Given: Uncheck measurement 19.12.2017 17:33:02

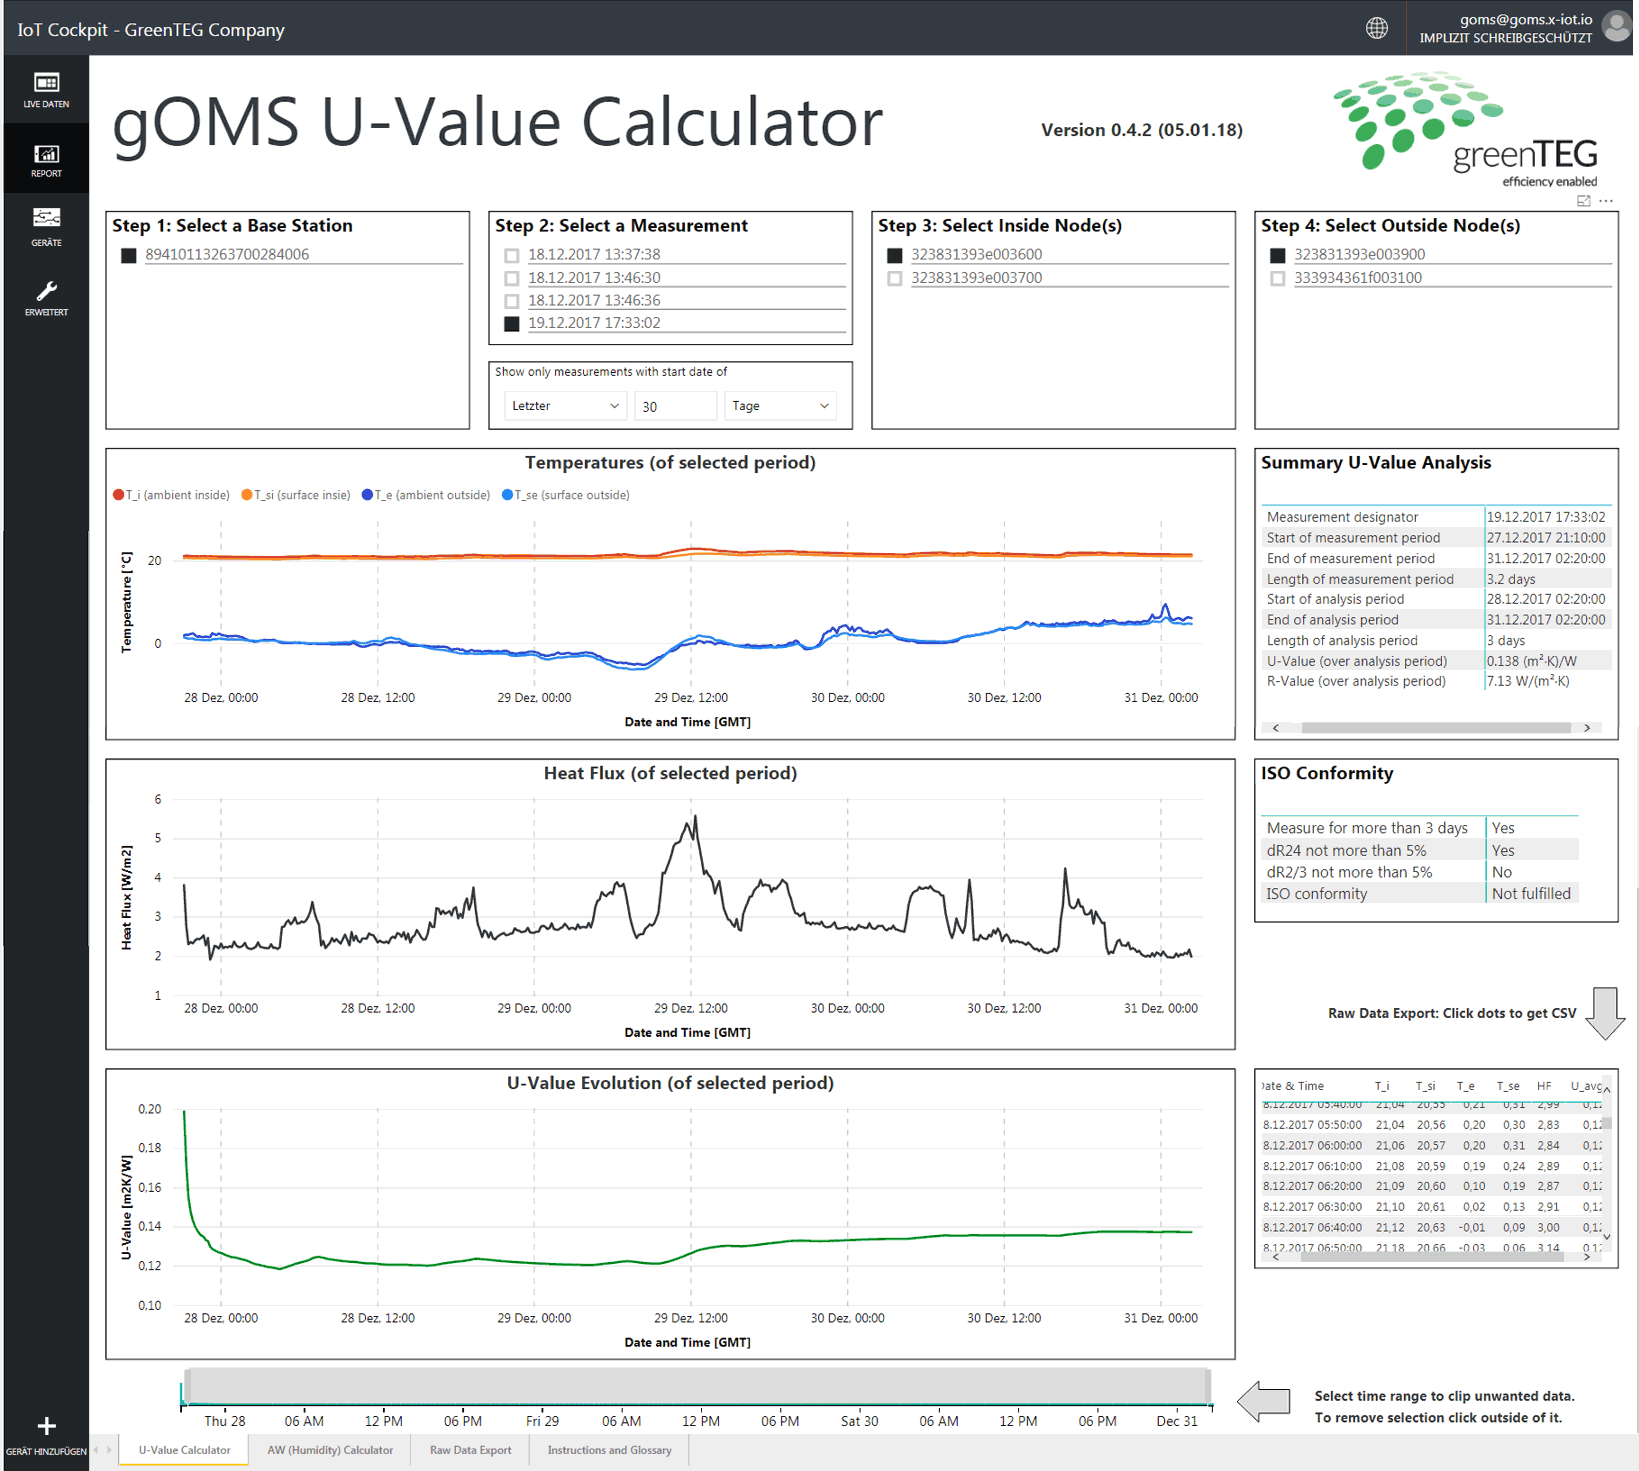Looking at the screenshot, I should click(512, 324).
